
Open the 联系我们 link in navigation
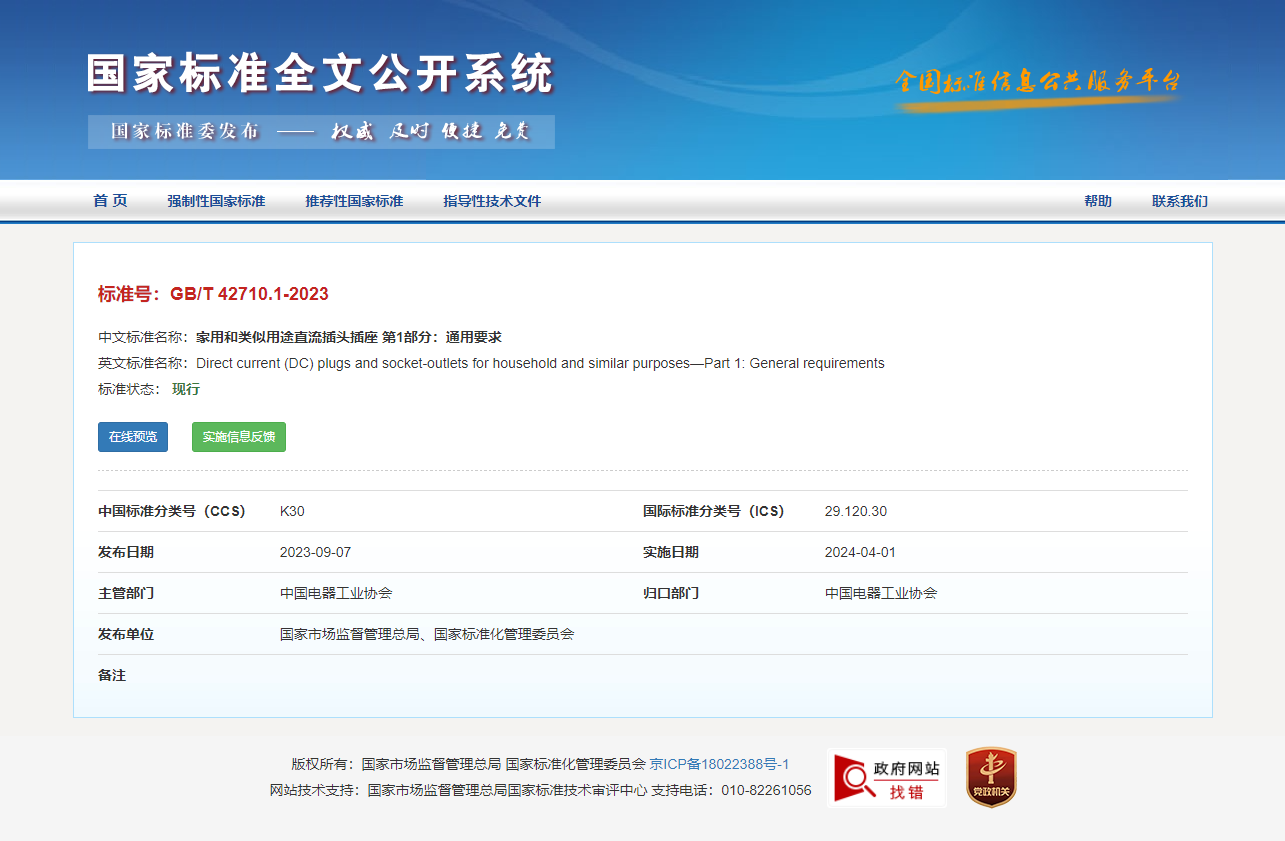[x=1180, y=201]
